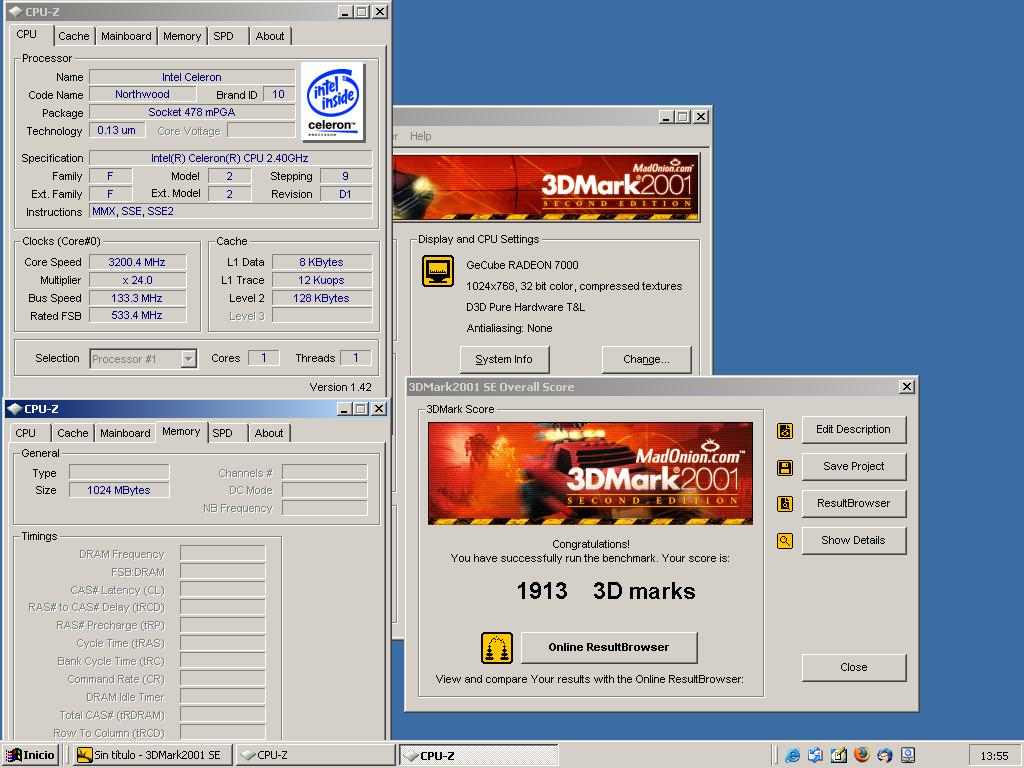Viewport: 1024px width, 768px height.
Task: Open Mainboard tab in lower CPU-Z window
Action: 125,433
